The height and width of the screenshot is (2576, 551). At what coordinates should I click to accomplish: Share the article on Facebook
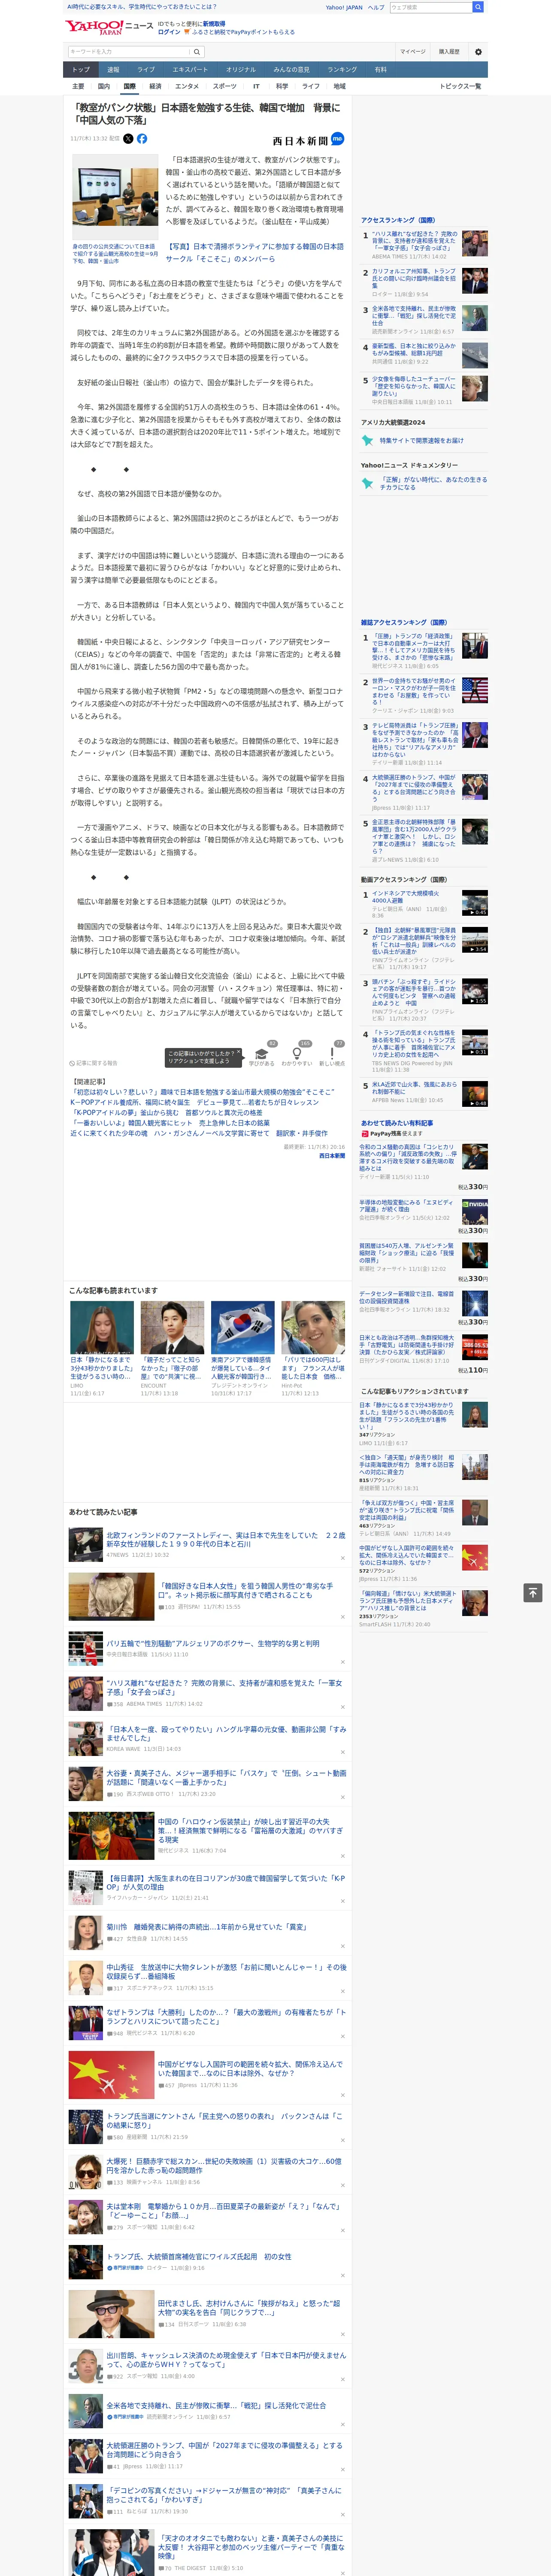point(142,139)
